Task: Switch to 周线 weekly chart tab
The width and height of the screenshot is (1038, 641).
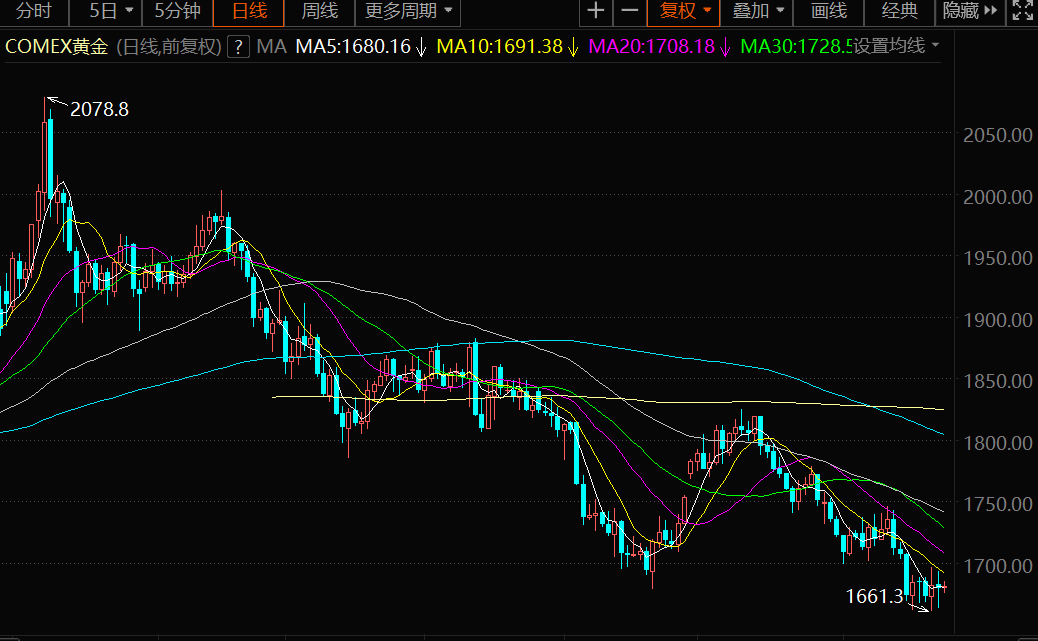Action: (320, 11)
